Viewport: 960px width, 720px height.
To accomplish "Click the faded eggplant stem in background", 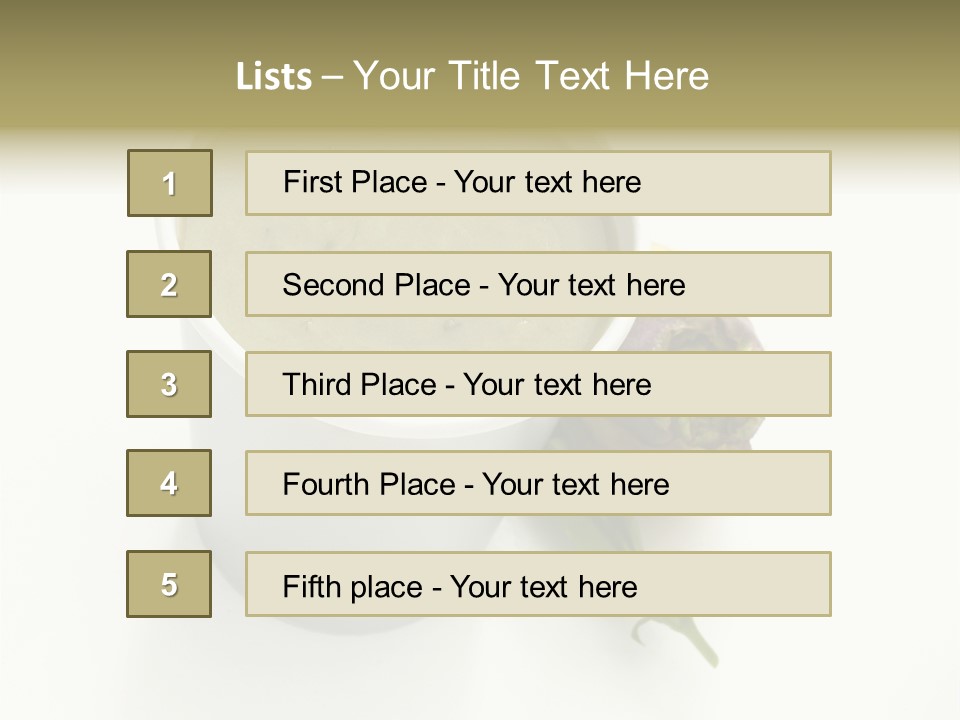I will click(686, 640).
